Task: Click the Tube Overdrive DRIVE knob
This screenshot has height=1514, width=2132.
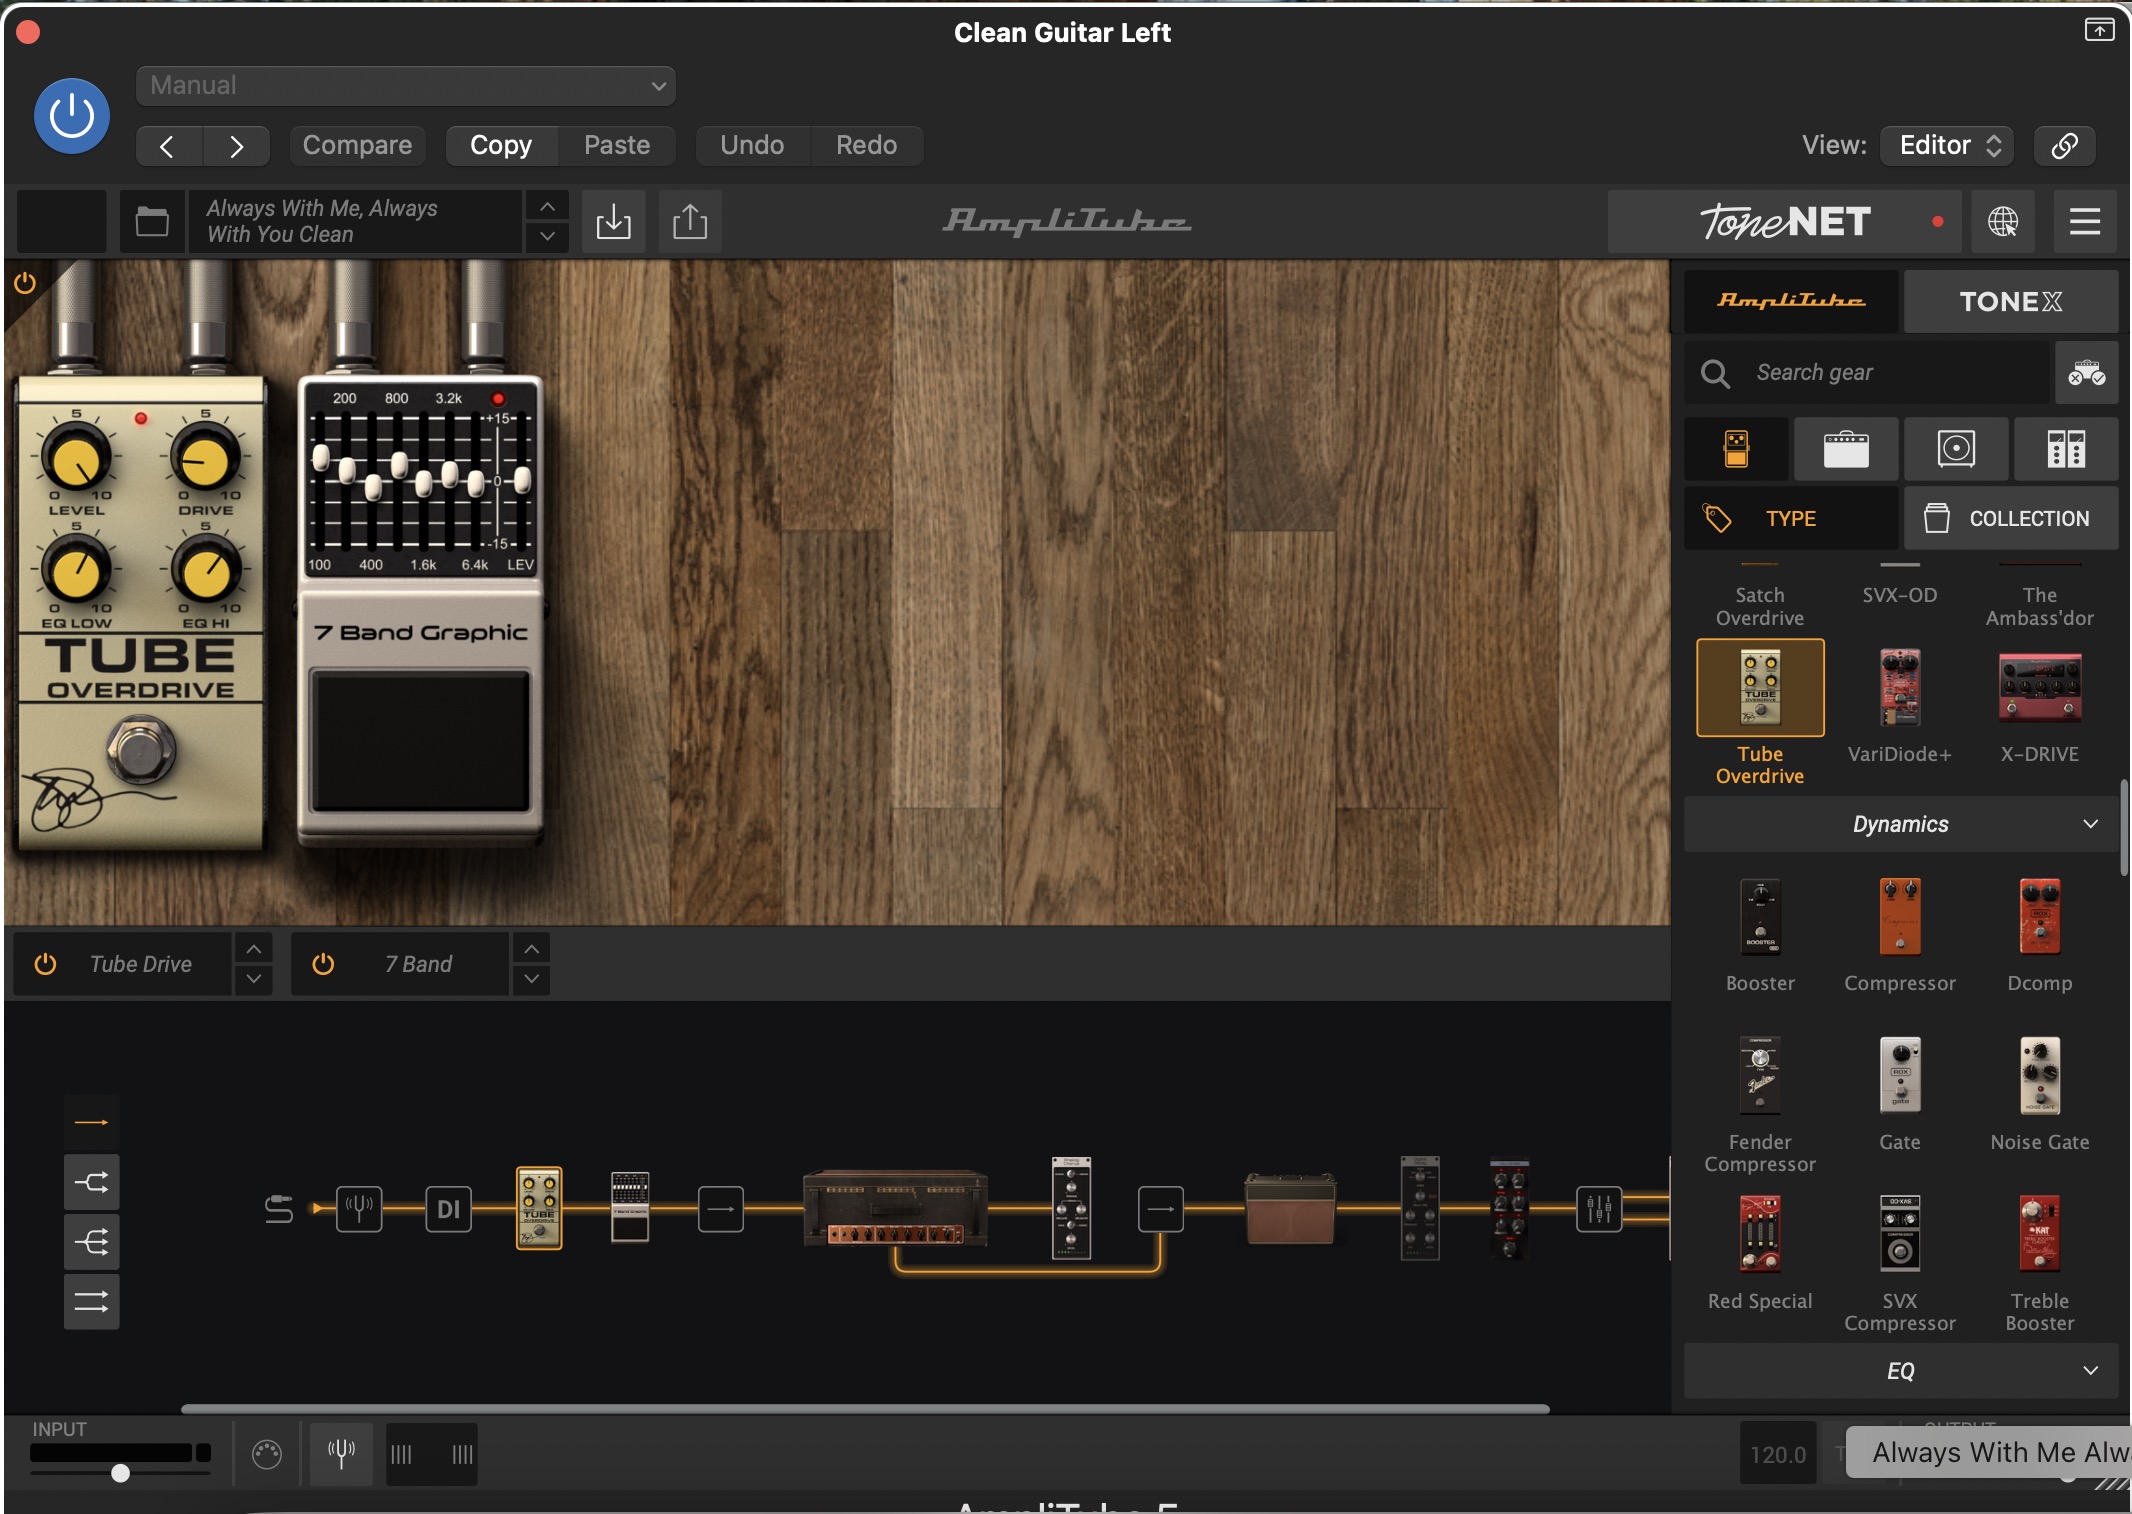Action: 206,458
